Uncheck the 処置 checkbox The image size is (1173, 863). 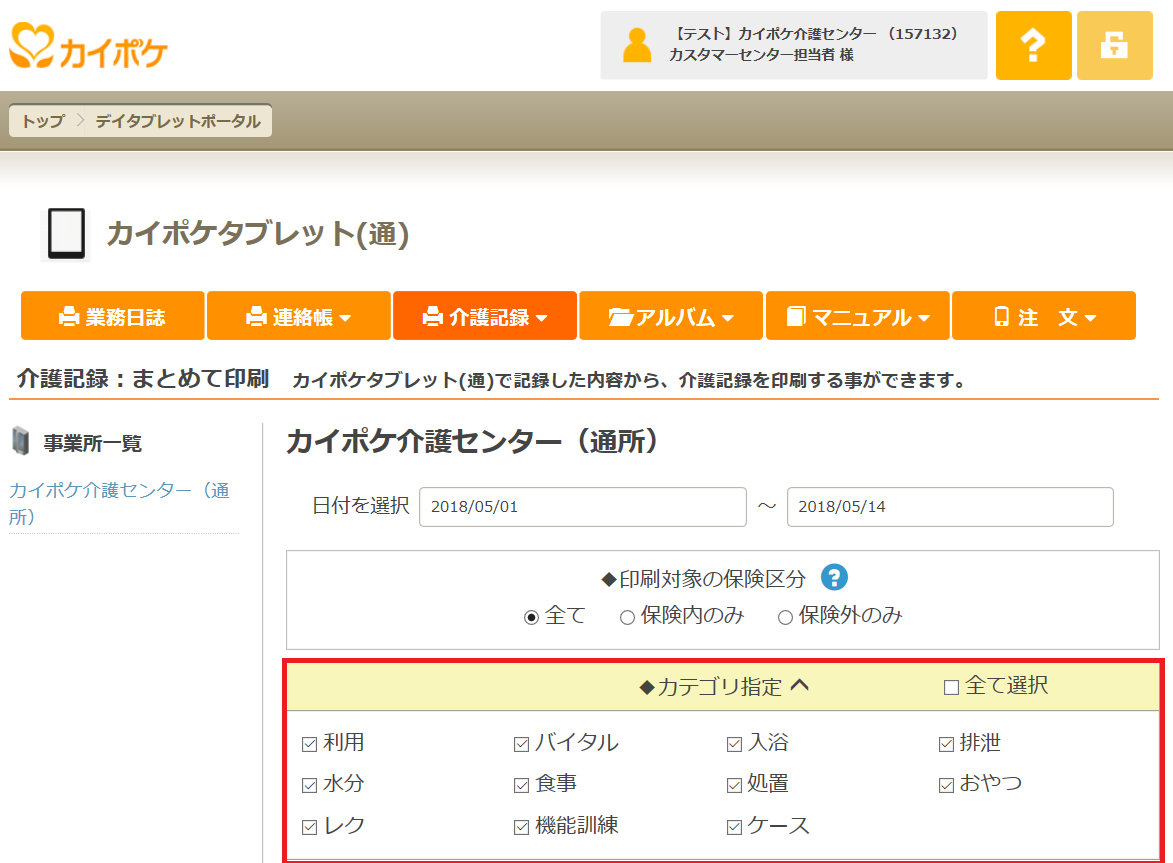point(734,785)
